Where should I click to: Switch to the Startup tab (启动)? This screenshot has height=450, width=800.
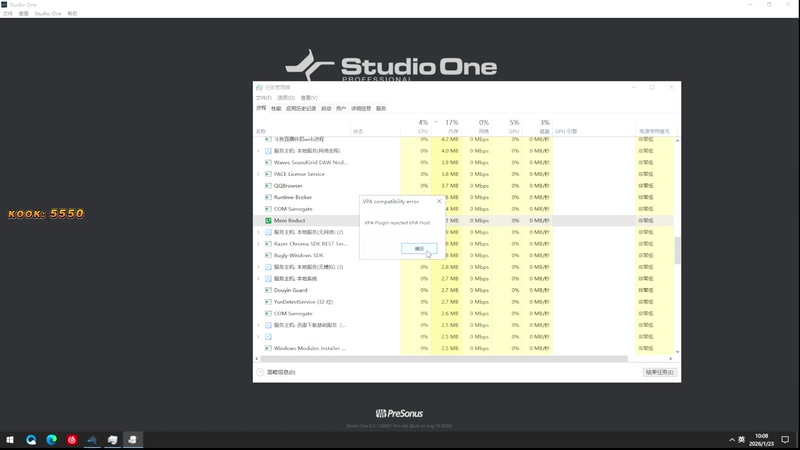point(326,109)
